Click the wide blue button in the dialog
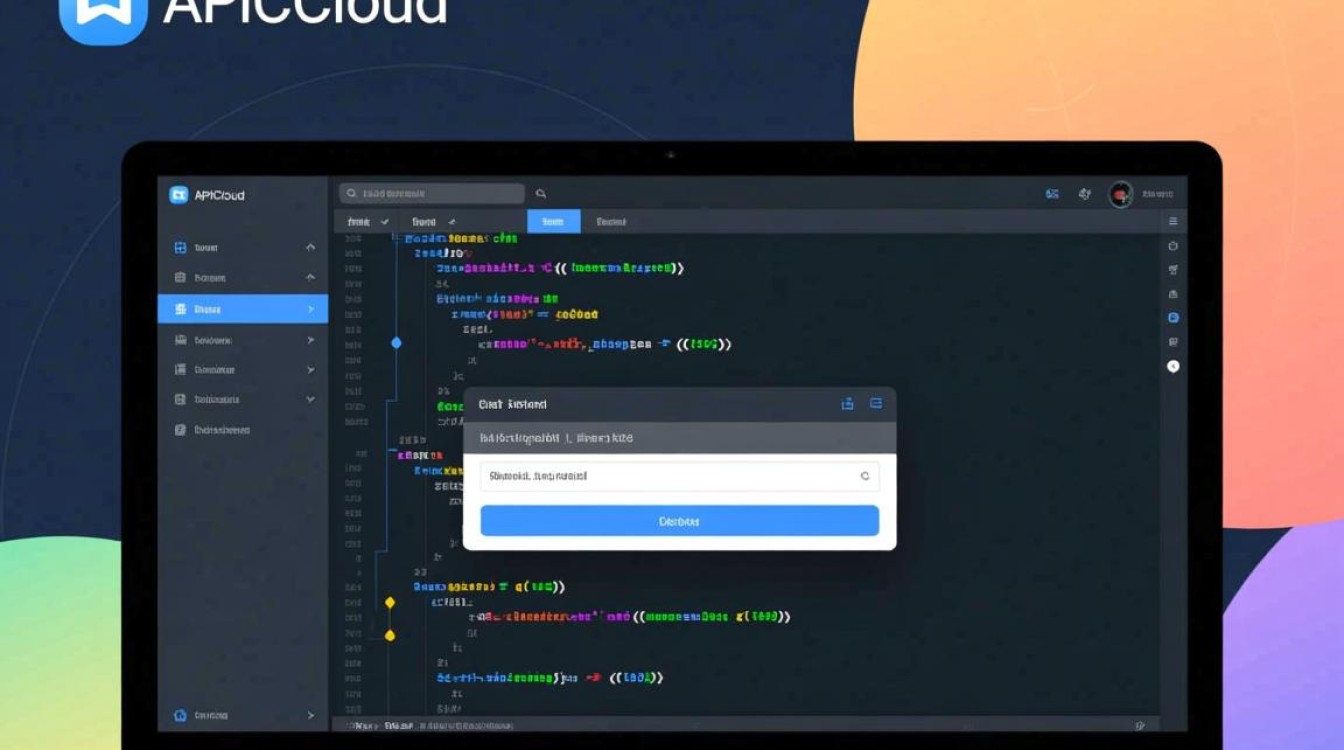The height and width of the screenshot is (750, 1344). tap(679, 521)
